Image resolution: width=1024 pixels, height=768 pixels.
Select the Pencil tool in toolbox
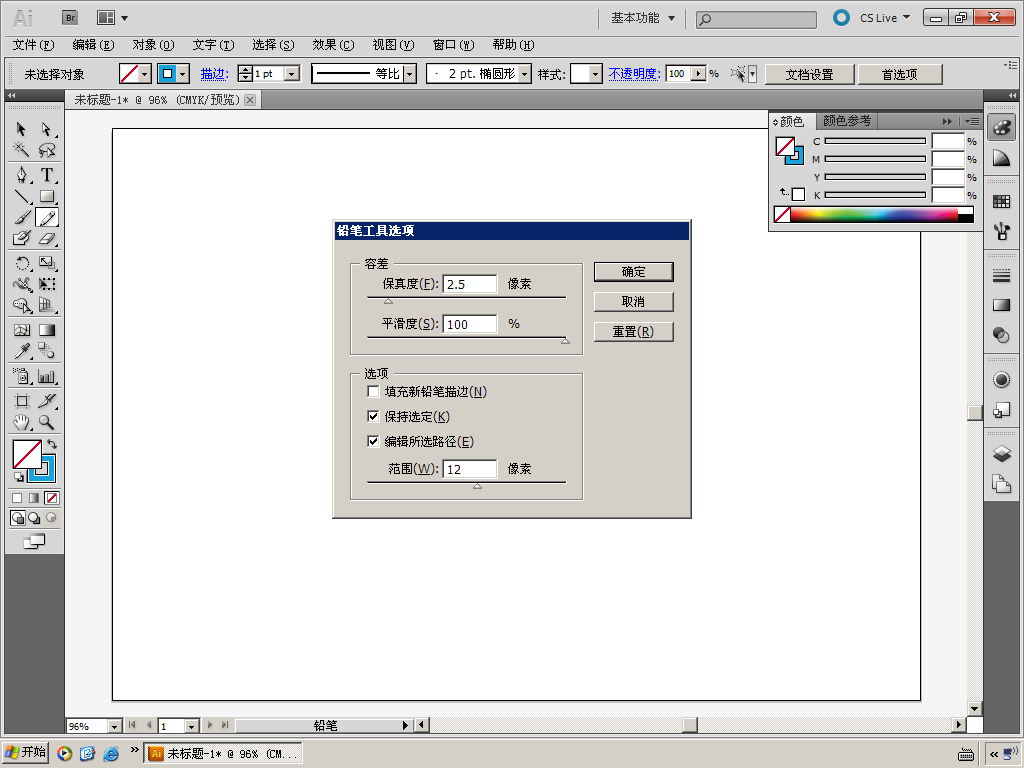(47, 217)
